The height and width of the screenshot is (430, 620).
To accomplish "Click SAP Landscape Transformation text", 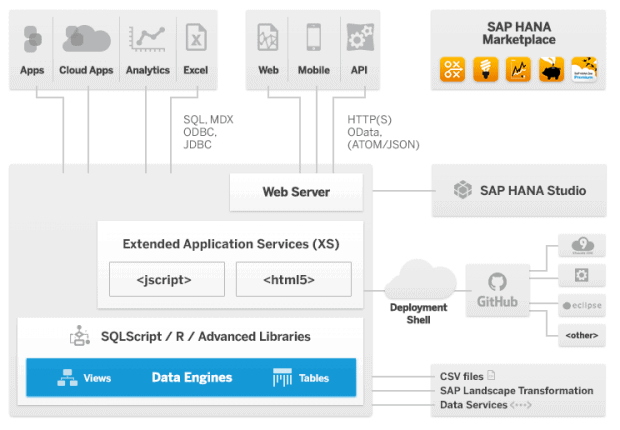I will 516,391.
